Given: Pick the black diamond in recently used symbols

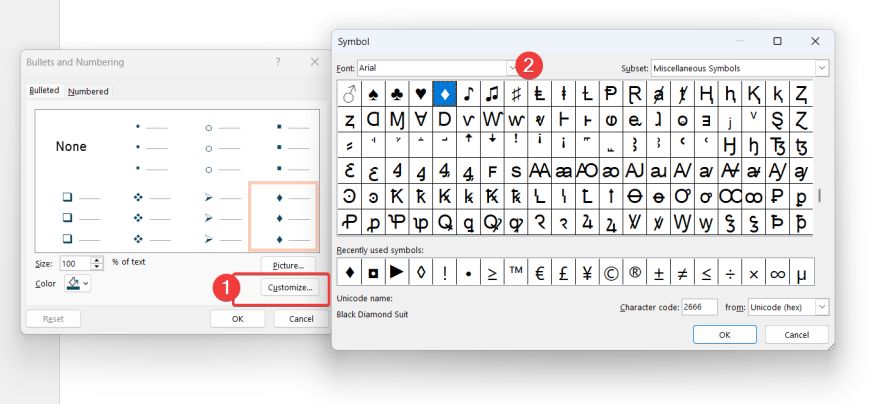Looking at the screenshot, I should (x=350, y=272).
